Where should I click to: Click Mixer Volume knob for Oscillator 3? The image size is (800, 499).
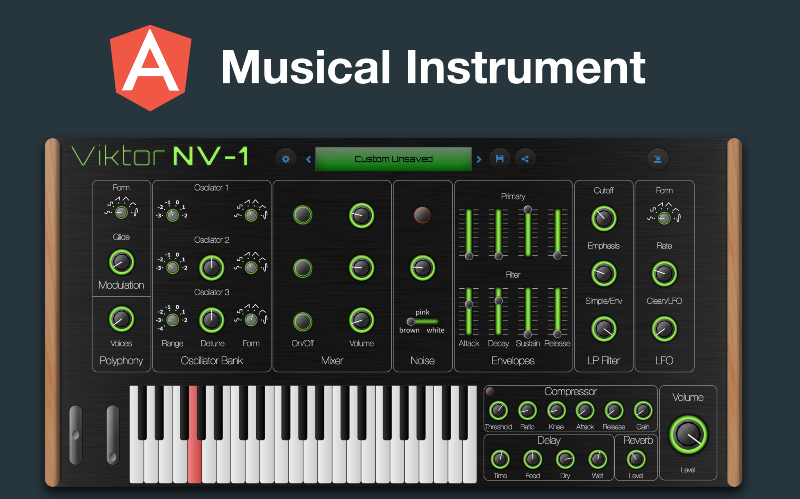(x=361, y=320)
